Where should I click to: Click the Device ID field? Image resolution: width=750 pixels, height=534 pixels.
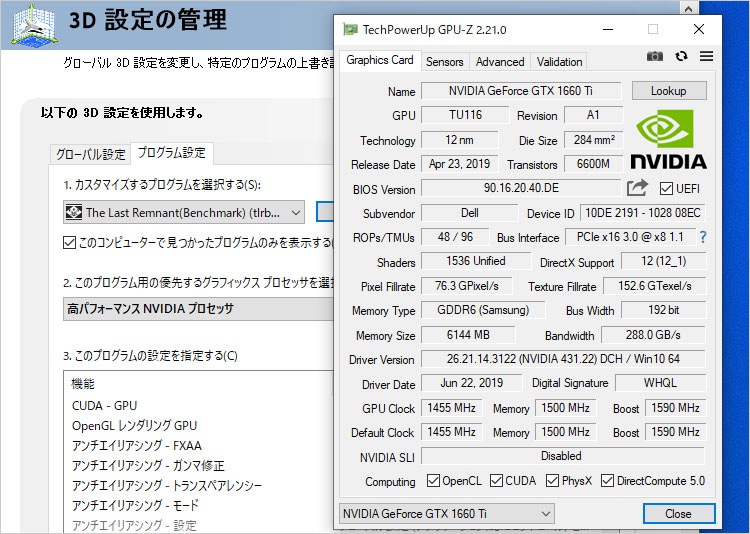[x=642, y=213]
